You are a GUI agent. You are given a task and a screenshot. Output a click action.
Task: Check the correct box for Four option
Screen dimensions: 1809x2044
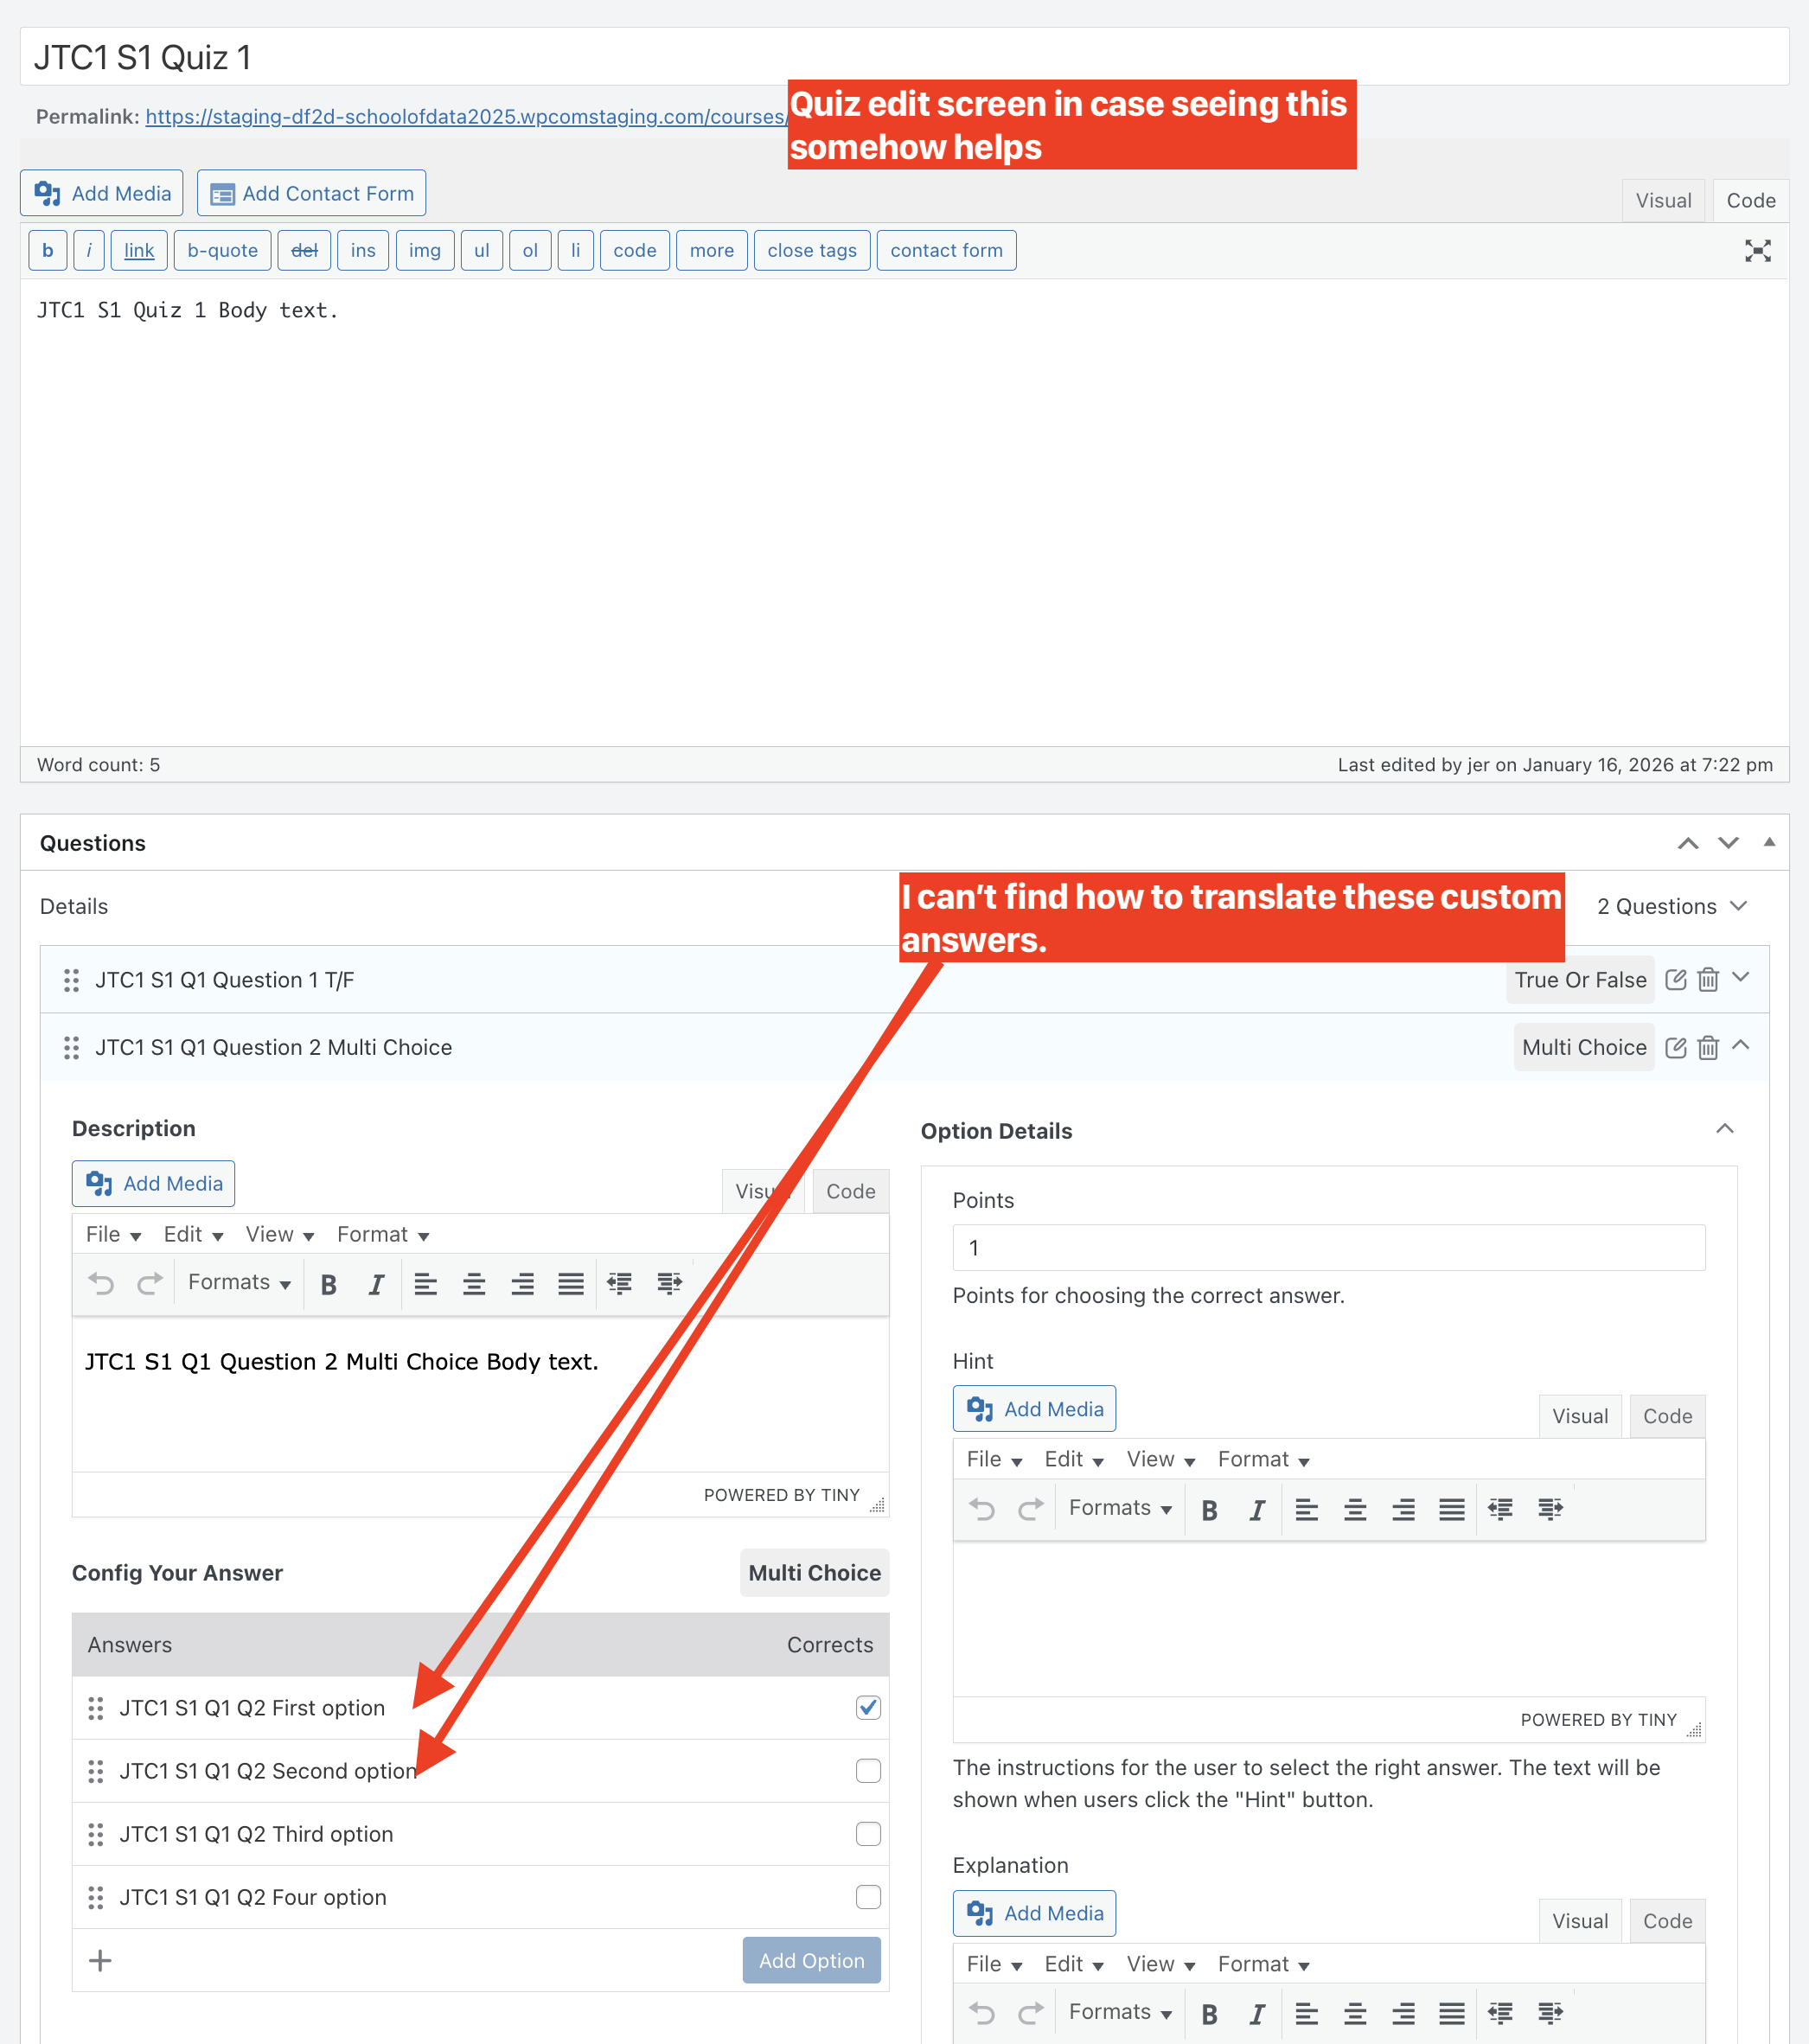[868, 1896]
